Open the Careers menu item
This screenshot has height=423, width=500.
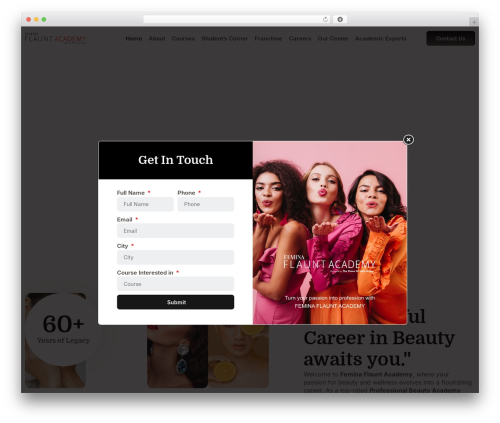click(300, 38)
